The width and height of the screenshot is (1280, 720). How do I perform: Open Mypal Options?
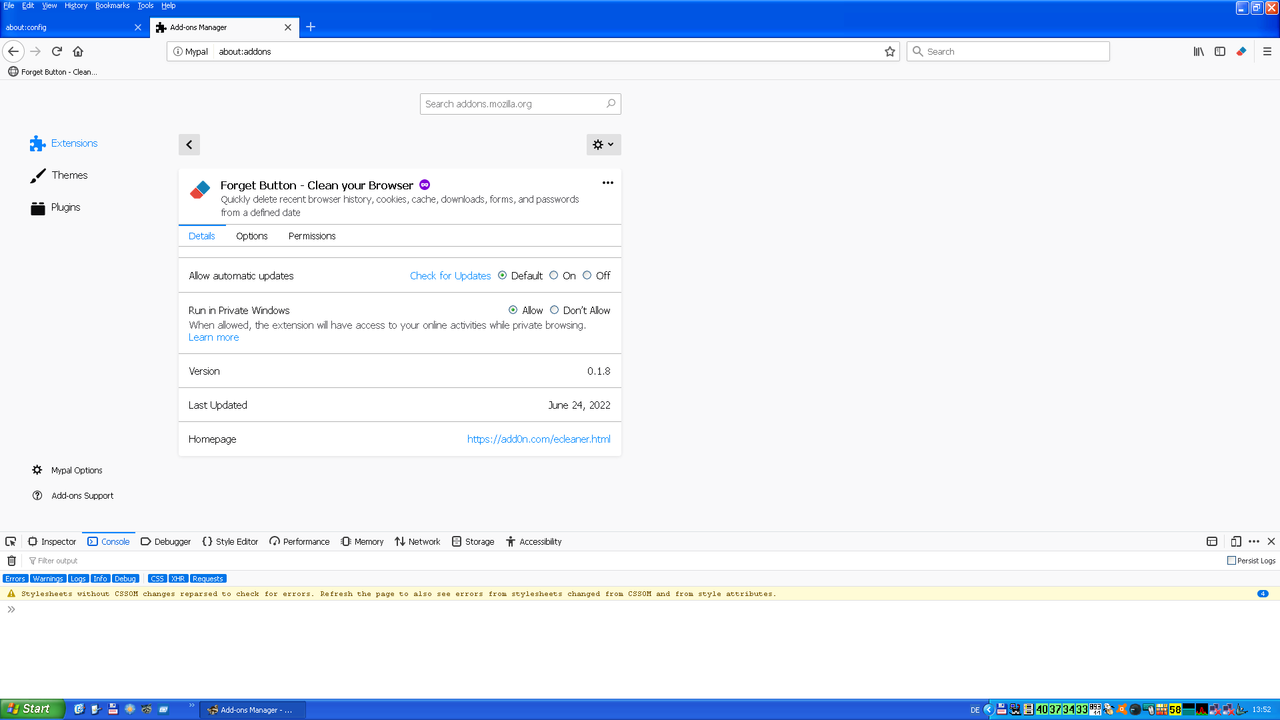click(x=67, y=470)
